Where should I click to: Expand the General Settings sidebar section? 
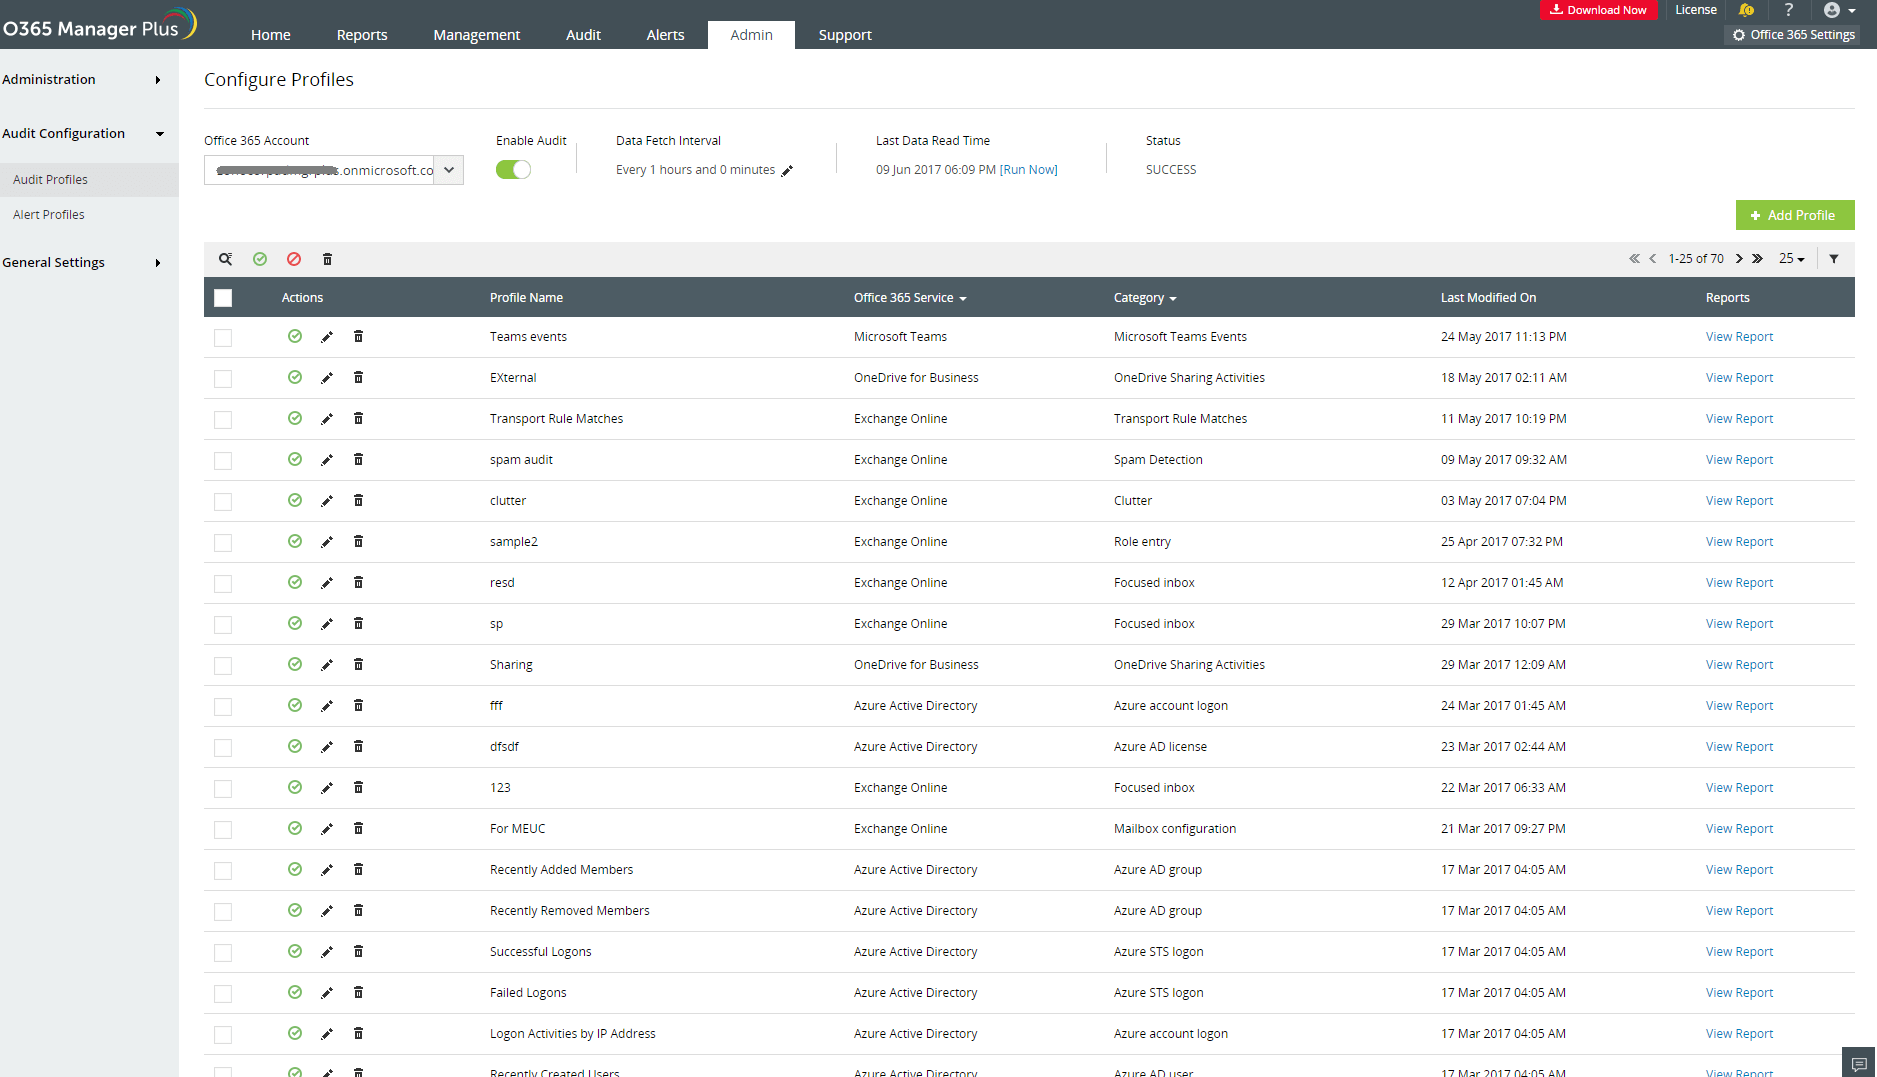[82, 263]
